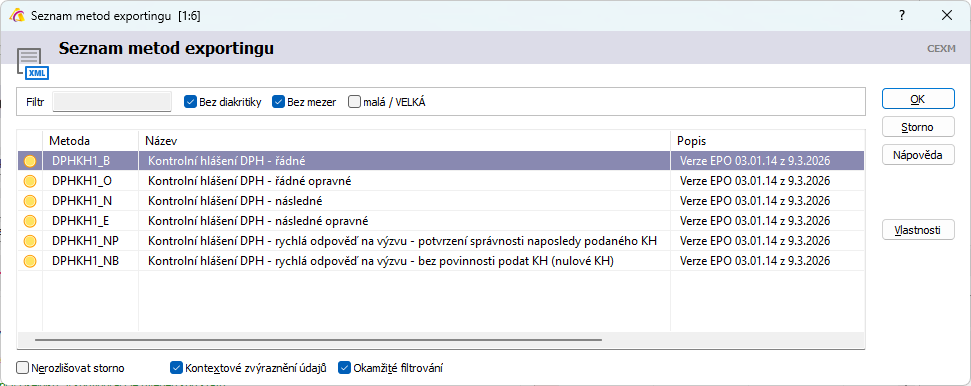Click yellow circle icon next to DPHKH1_E
The image size is (971, 386).
coord(30,221)
